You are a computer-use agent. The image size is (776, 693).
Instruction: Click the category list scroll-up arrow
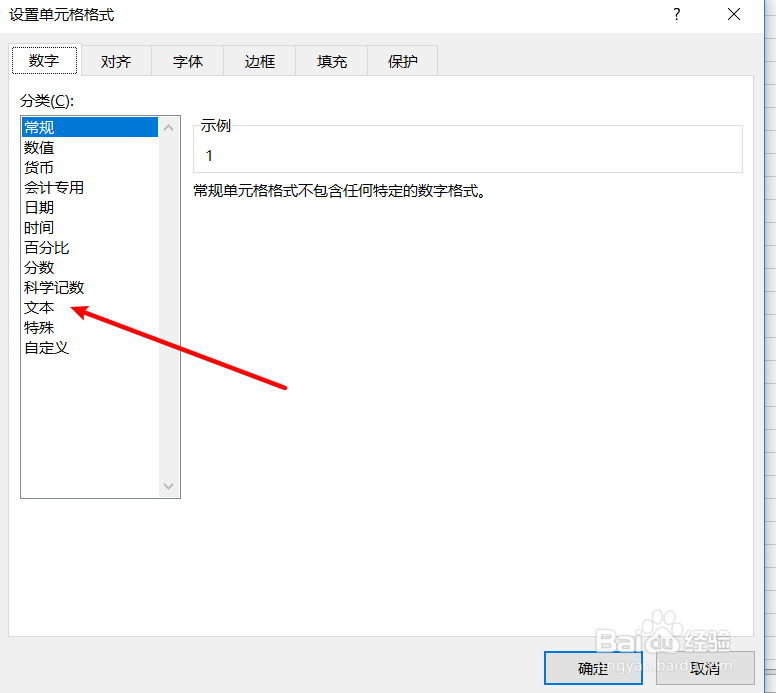(169, 128)
